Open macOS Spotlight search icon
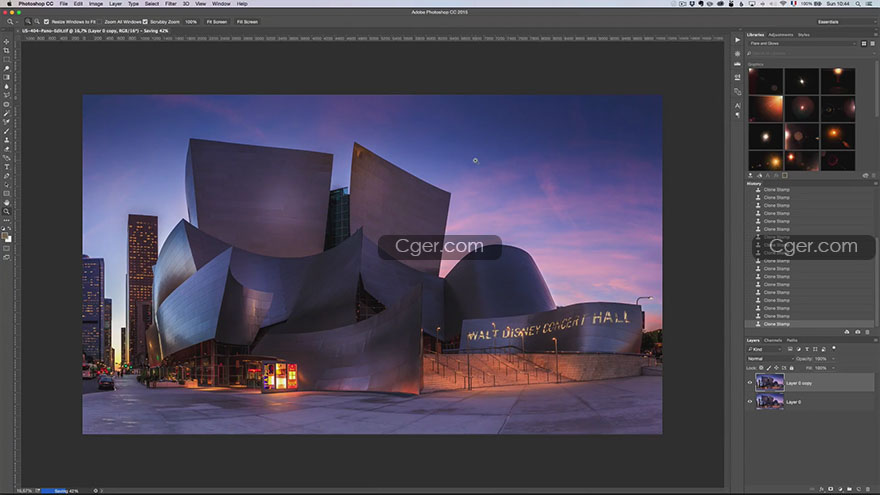 (858, 3)
